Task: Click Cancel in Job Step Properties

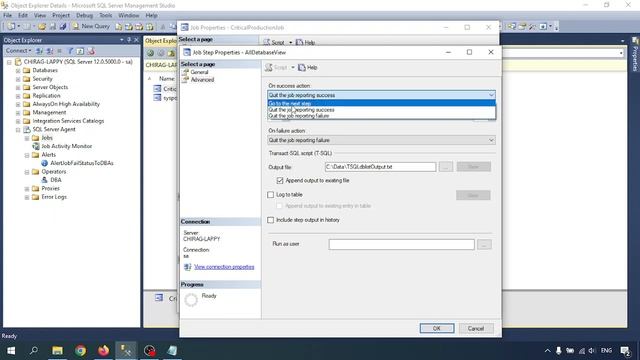Action: [x=476, y=329]
